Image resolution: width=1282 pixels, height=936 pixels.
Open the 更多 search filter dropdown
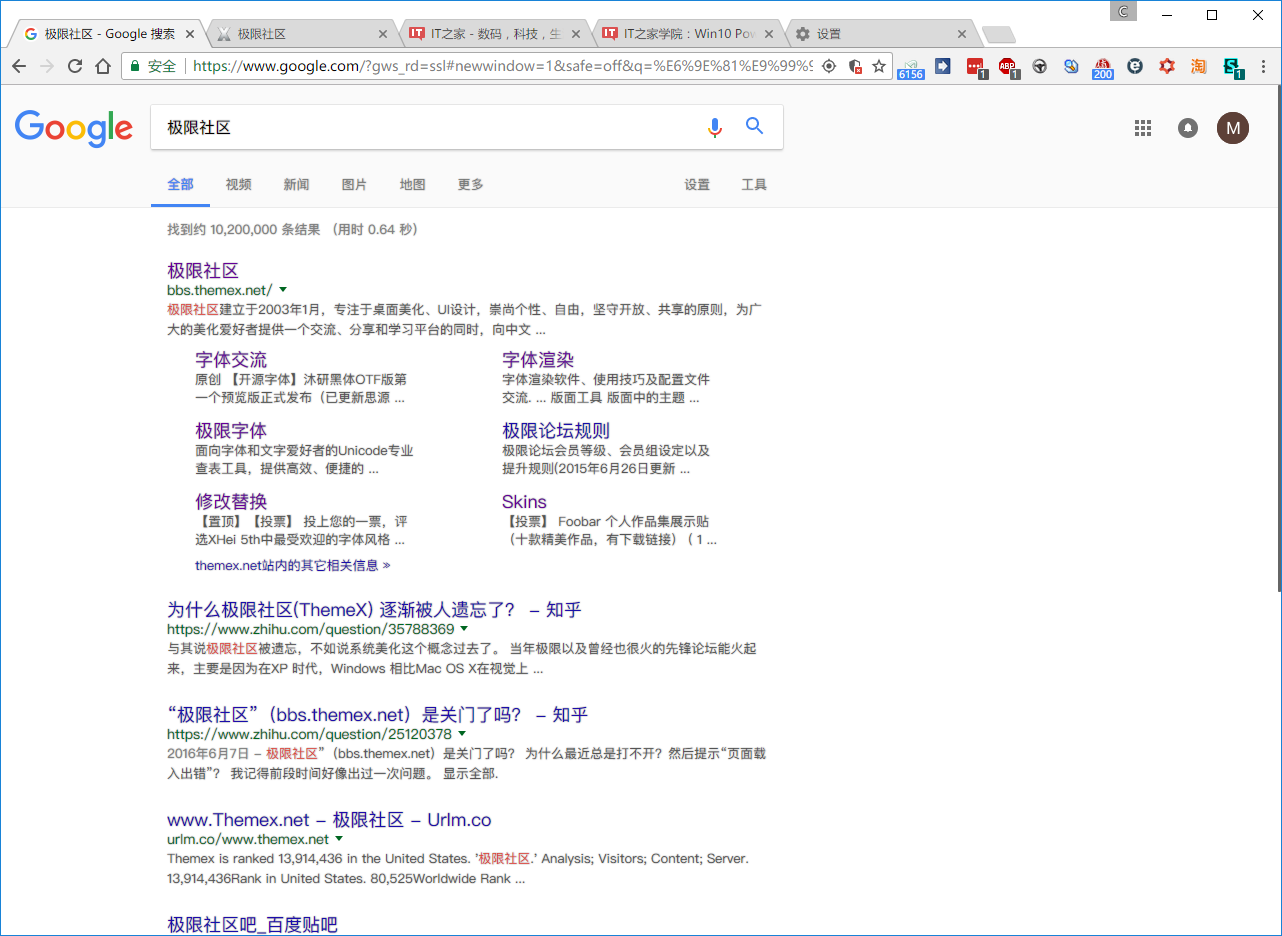coord(471,185)
